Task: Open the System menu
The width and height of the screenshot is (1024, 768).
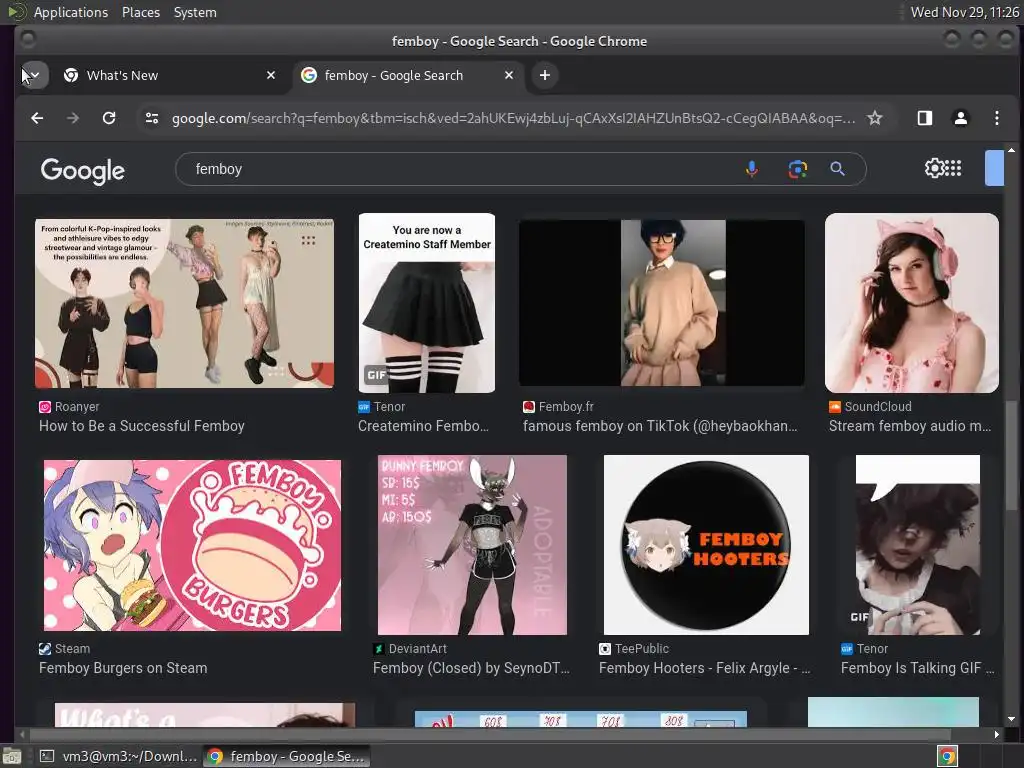Action: point(195,12)
